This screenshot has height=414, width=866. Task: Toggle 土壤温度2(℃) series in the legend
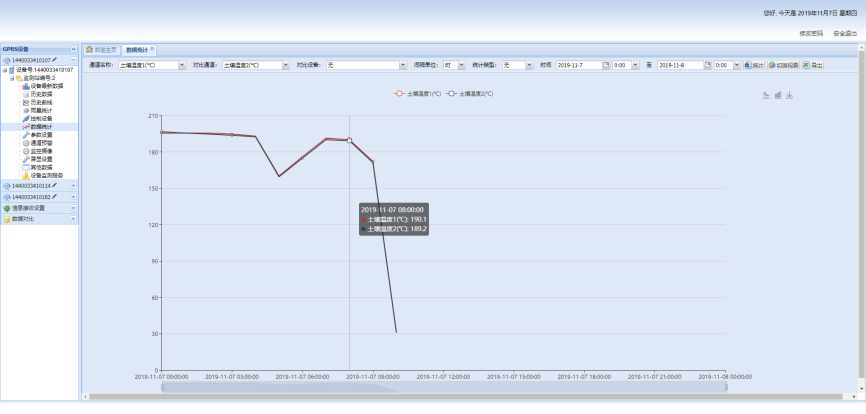tap(470, 93)
